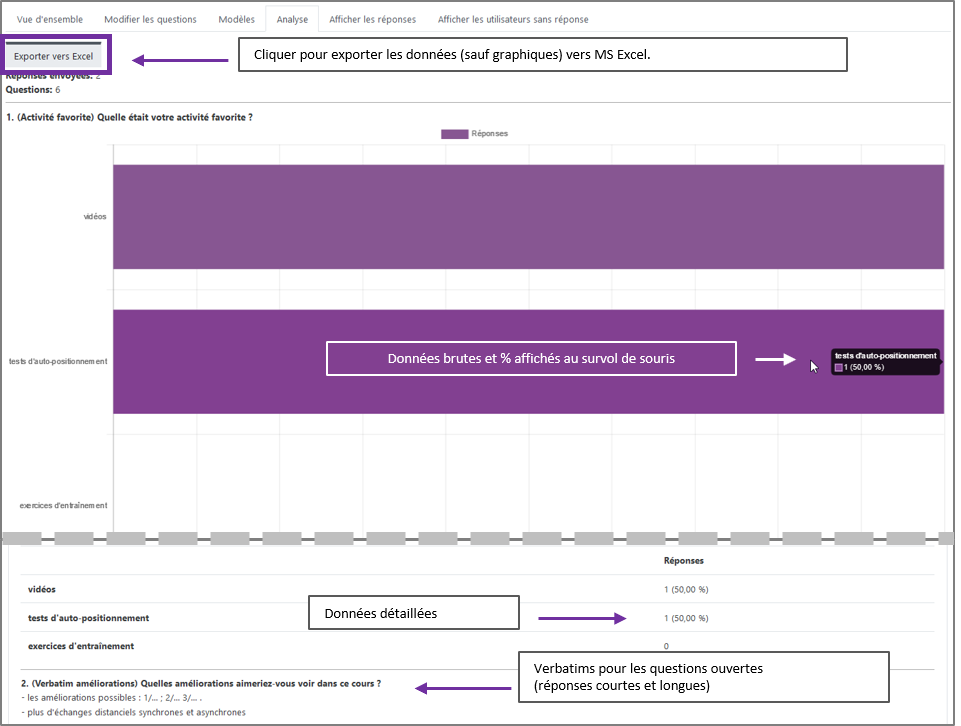Switch to Modifier les questions tab

pyautogui.click(x=150, y=19)
